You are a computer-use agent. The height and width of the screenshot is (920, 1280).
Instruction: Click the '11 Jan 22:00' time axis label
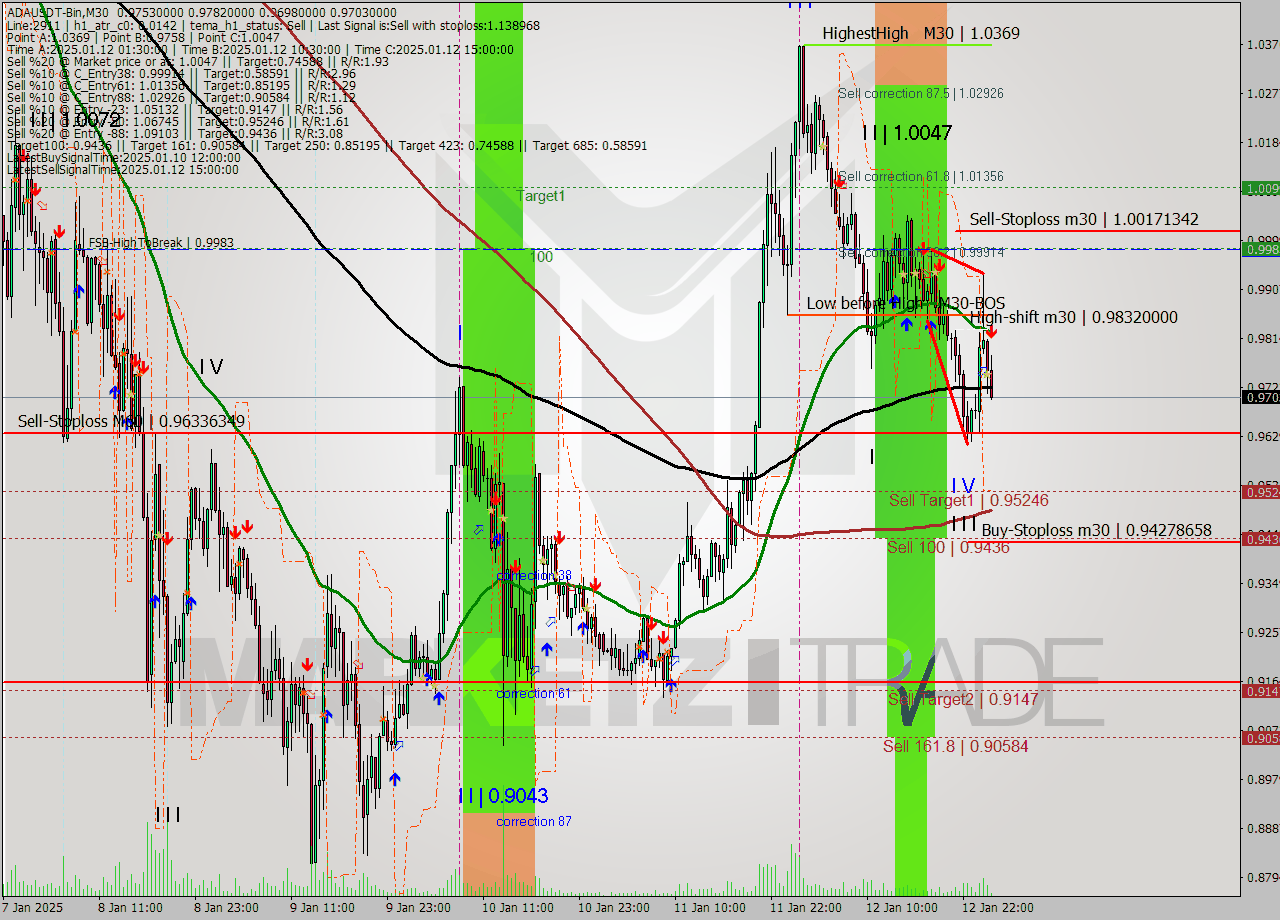pos(805,908)
